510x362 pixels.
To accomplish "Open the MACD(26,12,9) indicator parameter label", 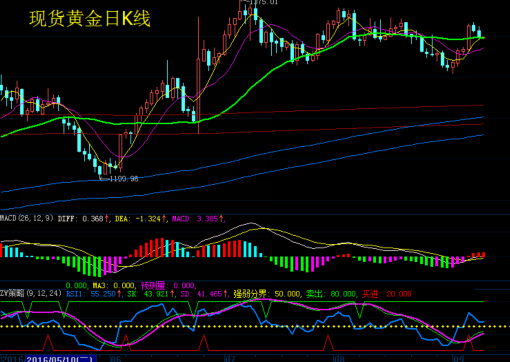I will click(x=27, y=218).
